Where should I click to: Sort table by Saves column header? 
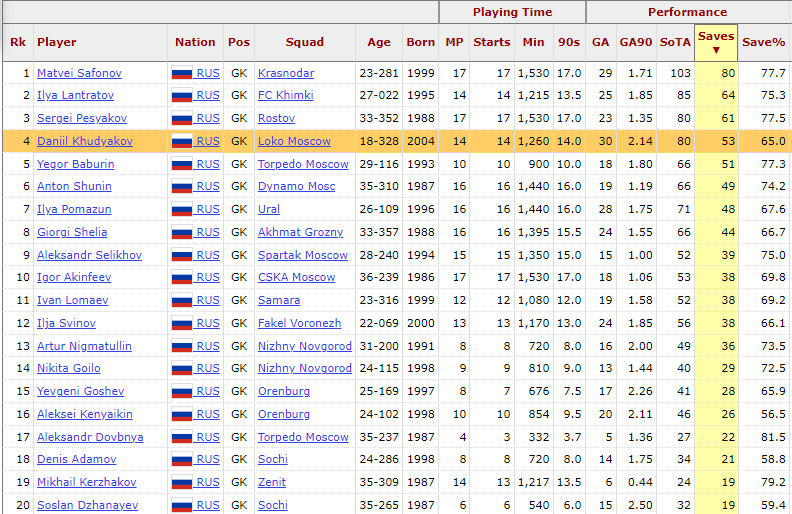click(x=716, y=42)
